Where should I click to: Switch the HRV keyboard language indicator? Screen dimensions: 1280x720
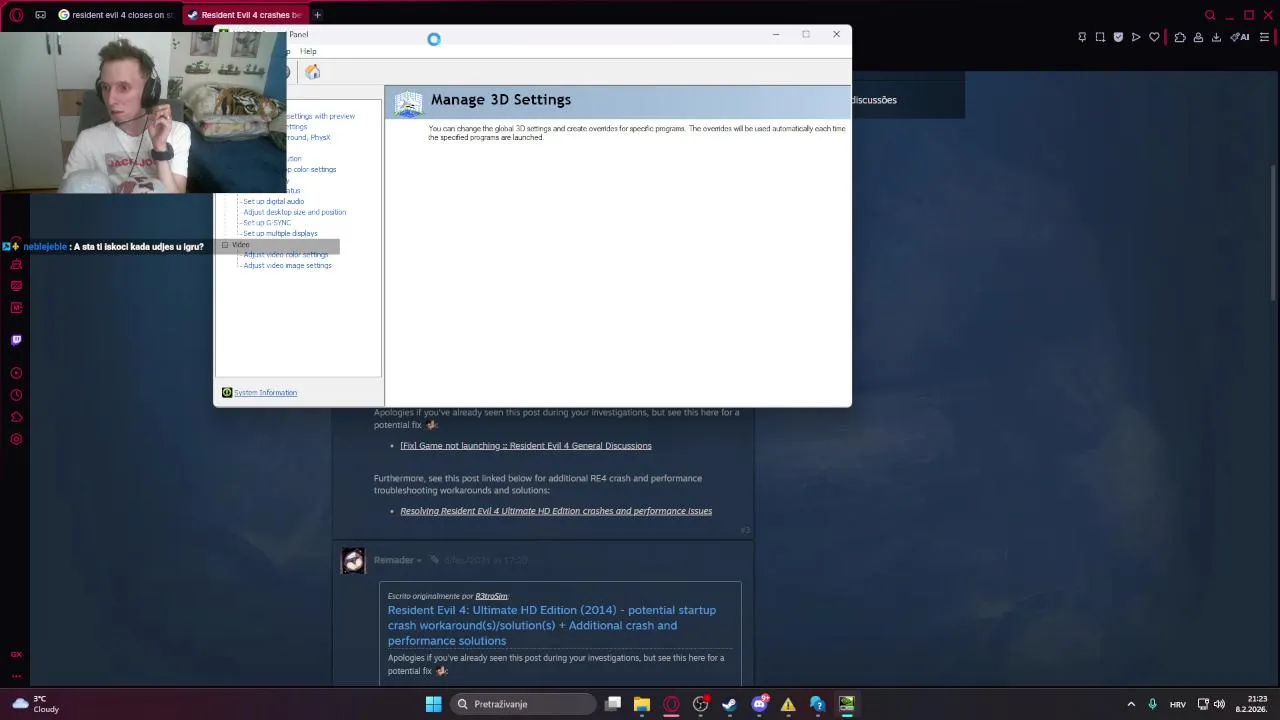(x=1178, y=704)
